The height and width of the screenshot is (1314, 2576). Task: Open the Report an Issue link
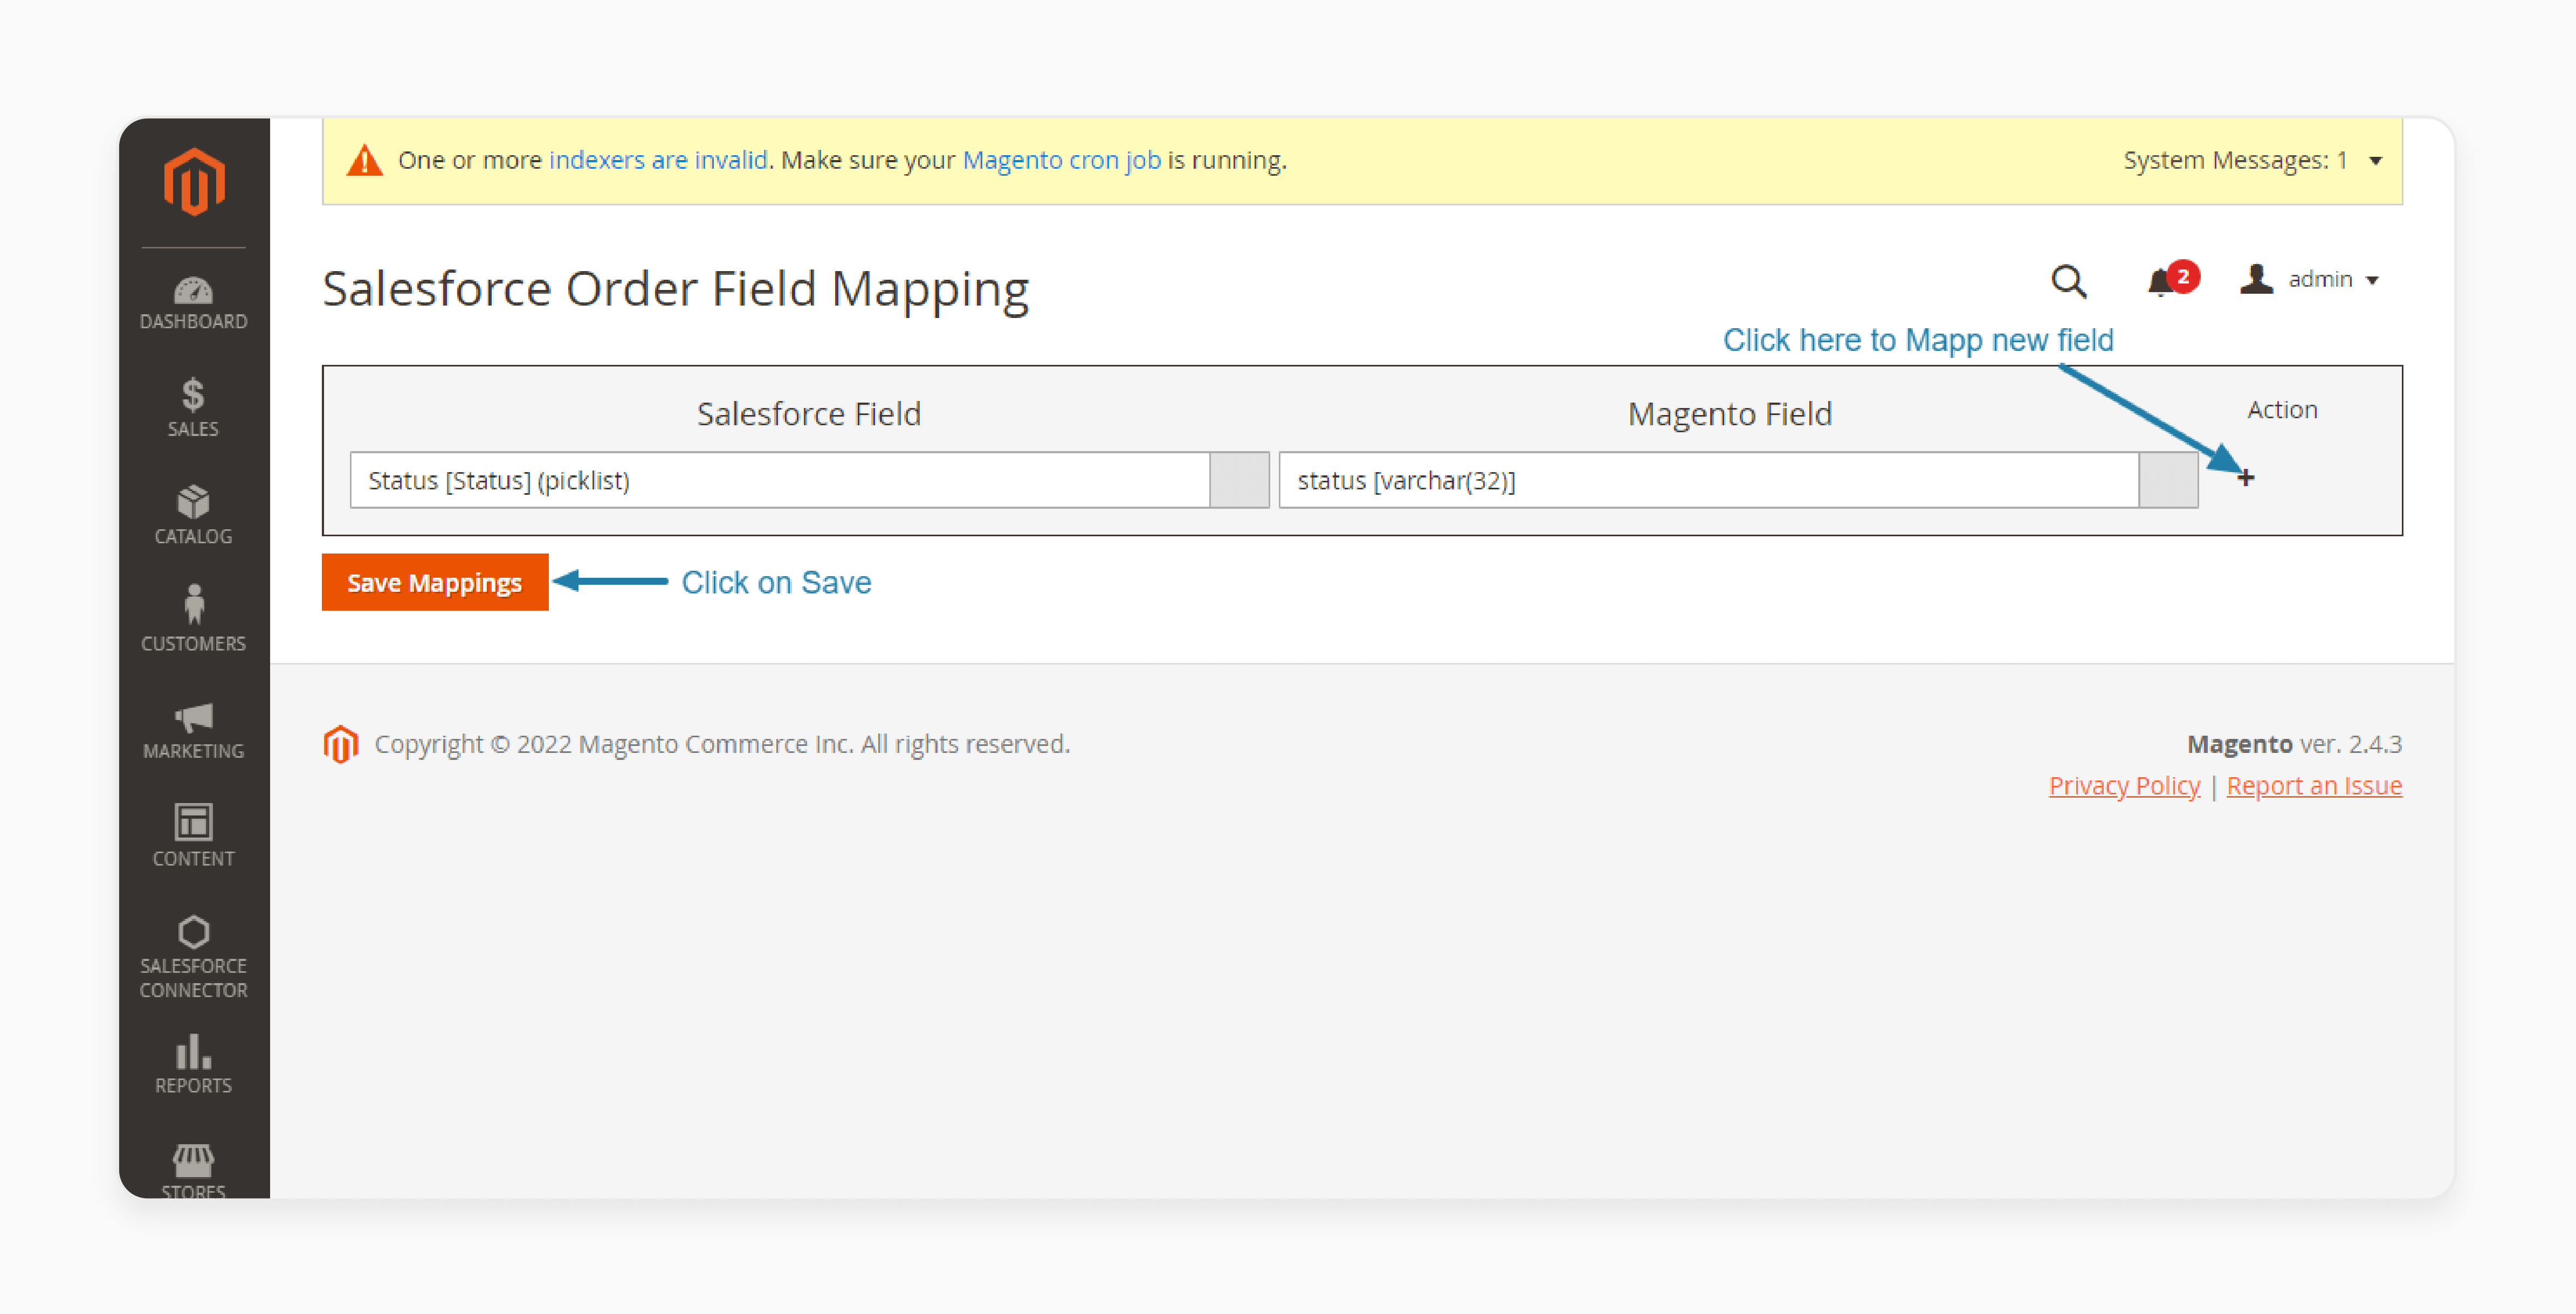coord(2314,786)
